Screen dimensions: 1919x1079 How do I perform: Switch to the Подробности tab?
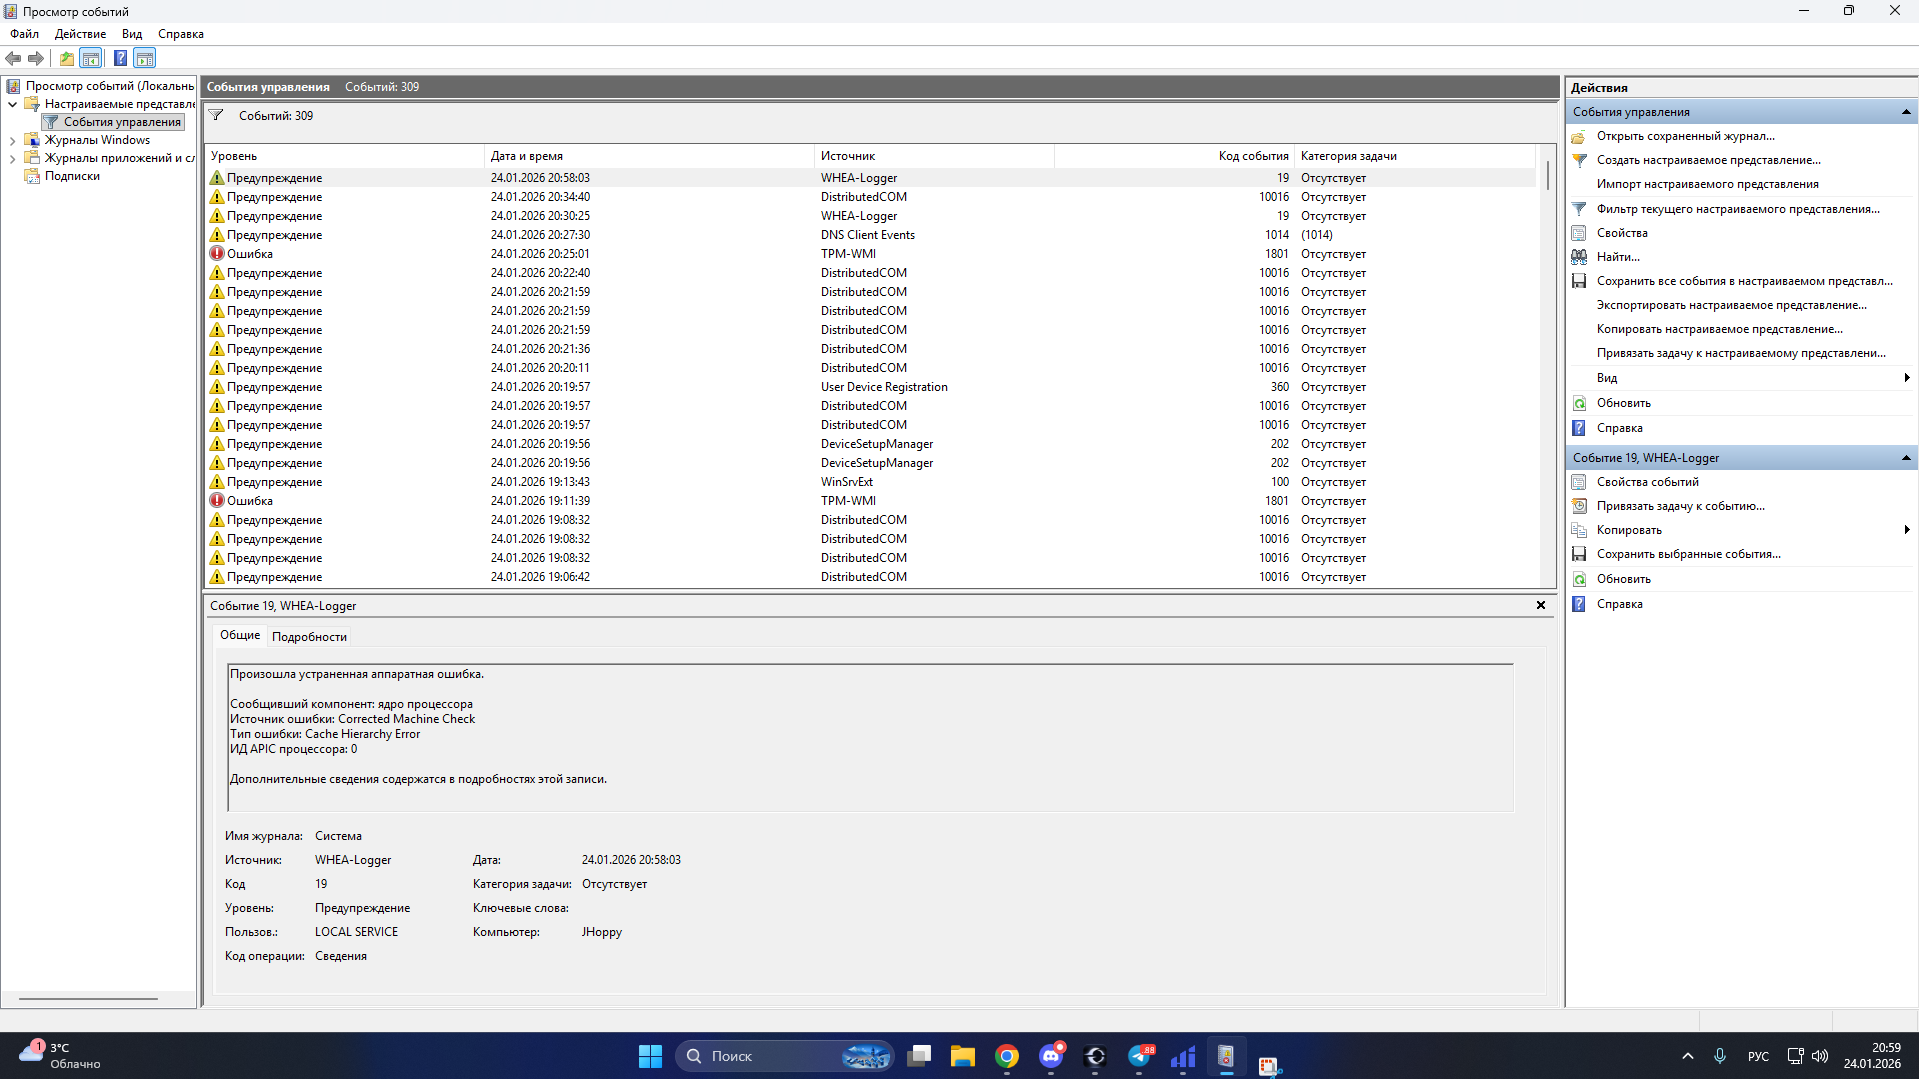[x=309, y=637]
